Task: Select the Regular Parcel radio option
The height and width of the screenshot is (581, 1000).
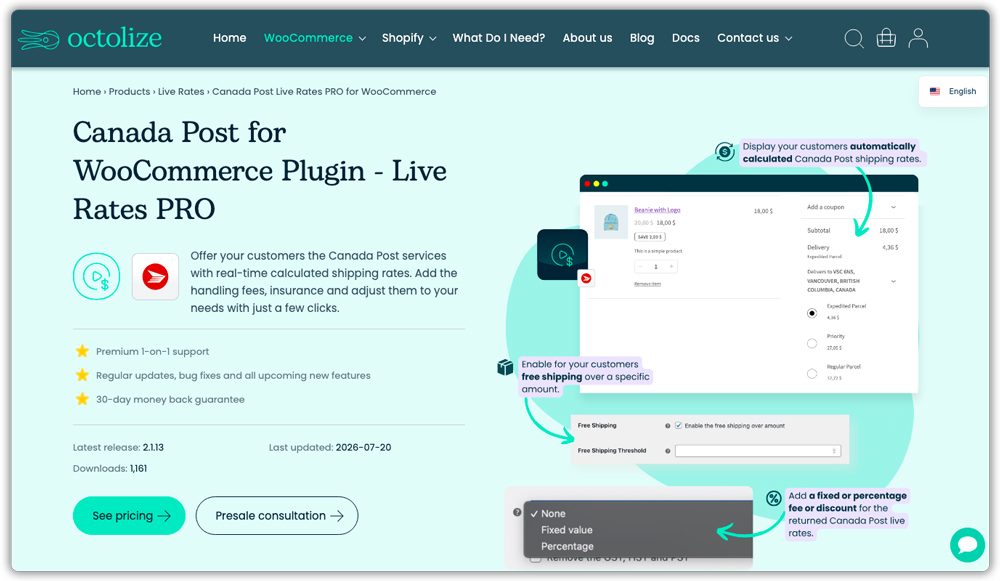Action: (812, 374)
